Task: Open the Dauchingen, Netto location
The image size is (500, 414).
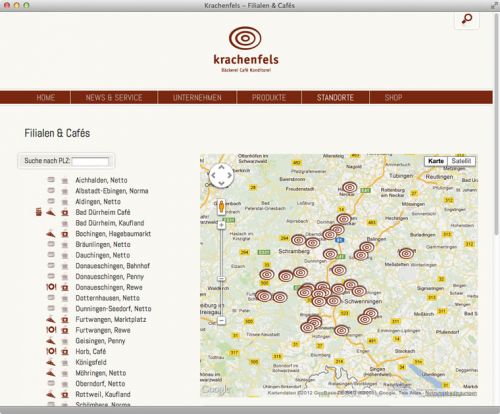Action: coord(103,255)
